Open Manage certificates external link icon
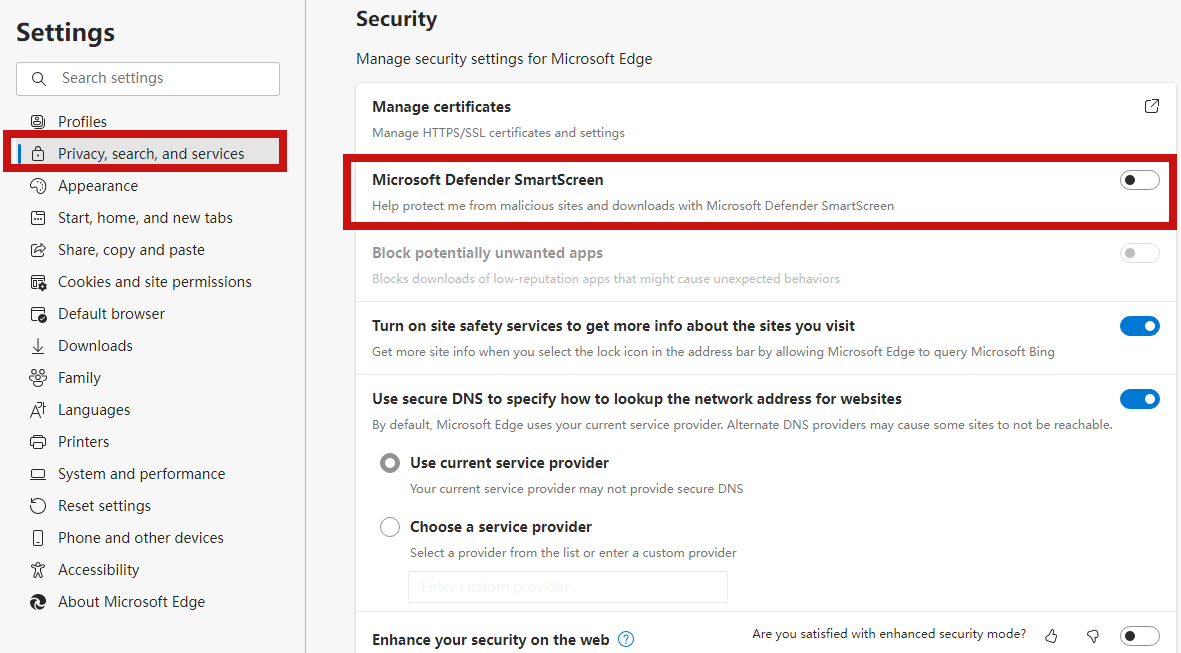1181x653 pixels. pos(1151,105)
